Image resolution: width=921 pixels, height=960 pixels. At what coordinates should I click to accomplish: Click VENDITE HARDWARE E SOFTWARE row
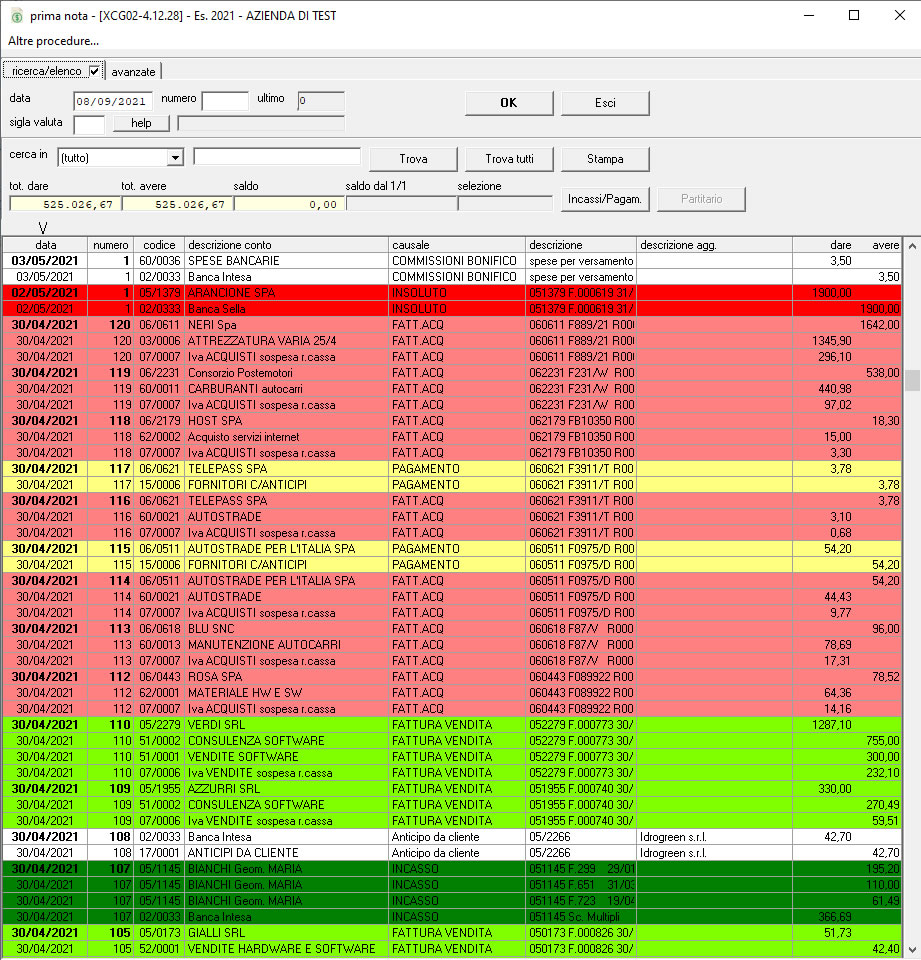tap(452, 948)
